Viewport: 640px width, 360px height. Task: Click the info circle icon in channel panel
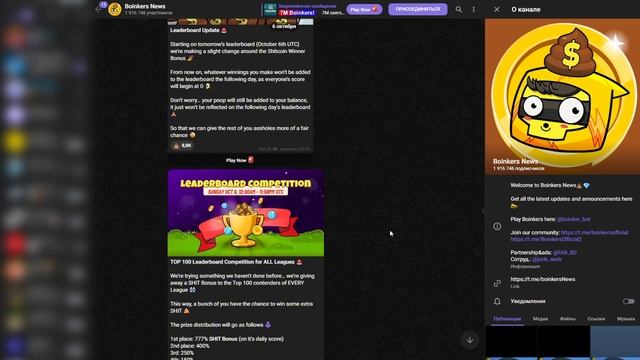497,226
